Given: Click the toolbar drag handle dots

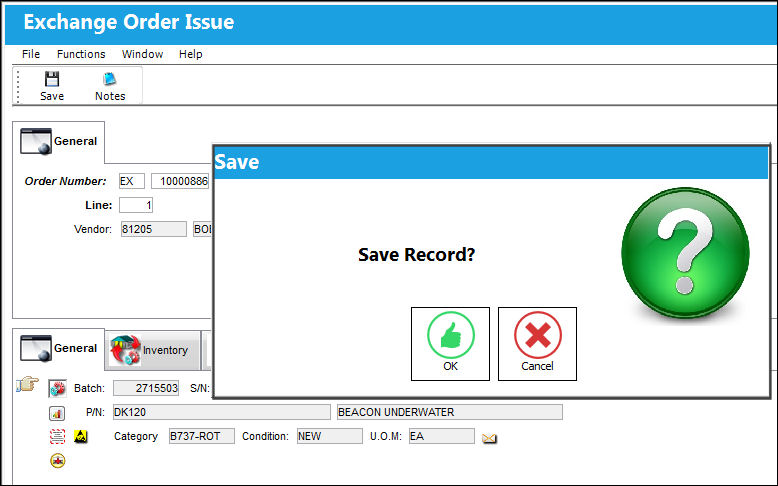Looking at the screenshot, I should pos(18,86).
